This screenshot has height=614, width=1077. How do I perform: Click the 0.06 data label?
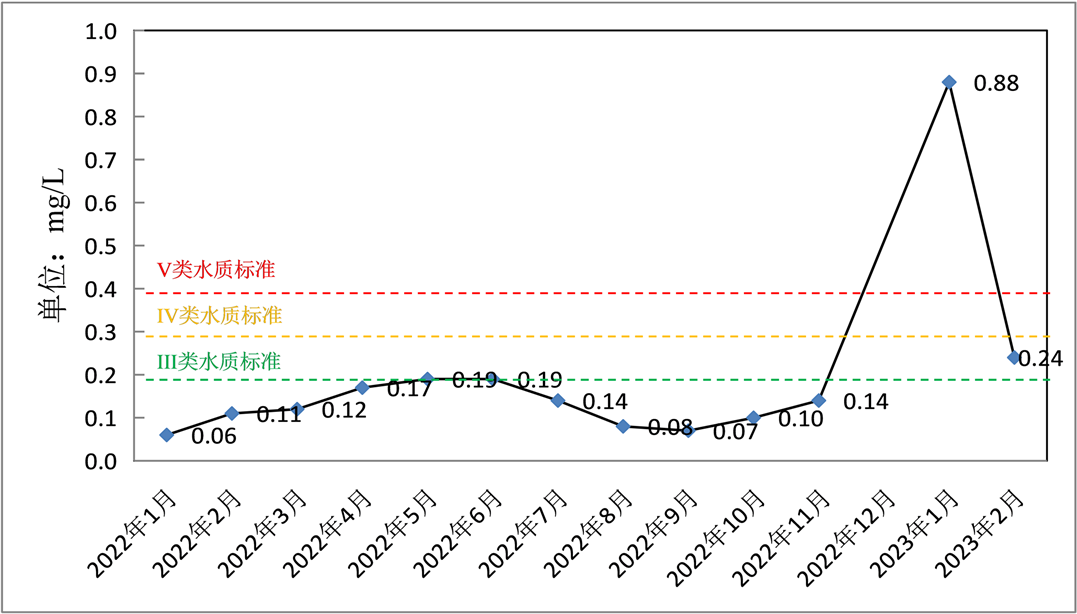coord(213,436)
